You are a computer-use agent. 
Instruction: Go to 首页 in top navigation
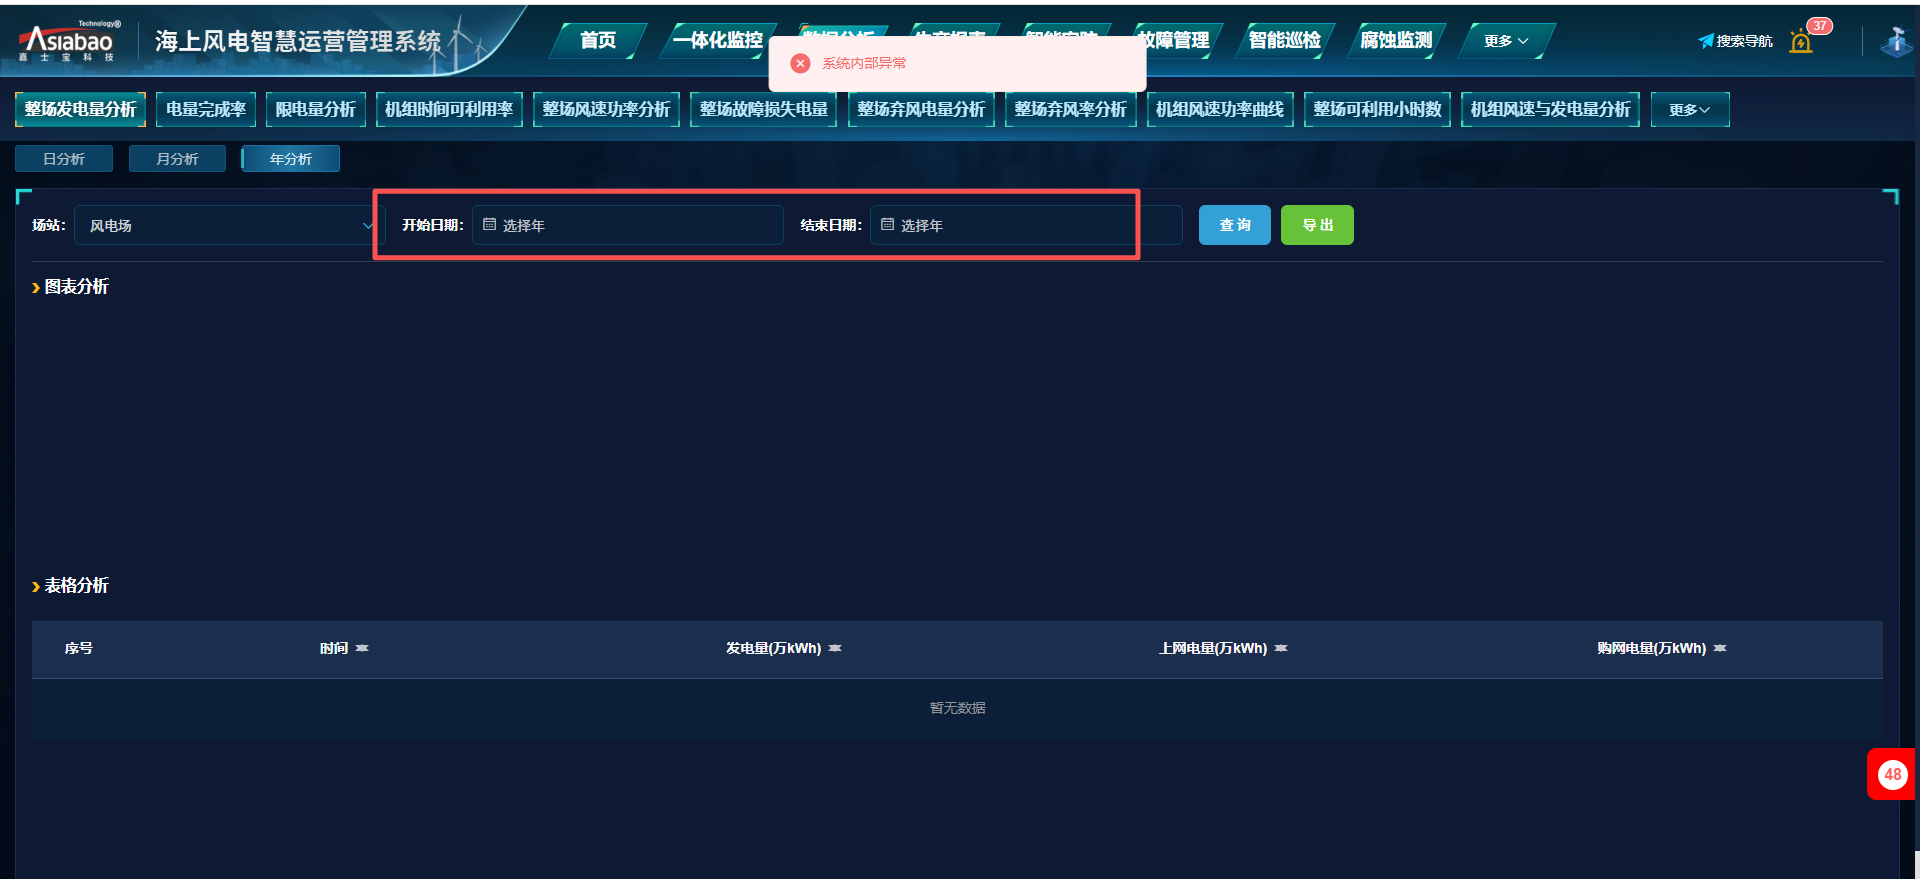point(598,41)
